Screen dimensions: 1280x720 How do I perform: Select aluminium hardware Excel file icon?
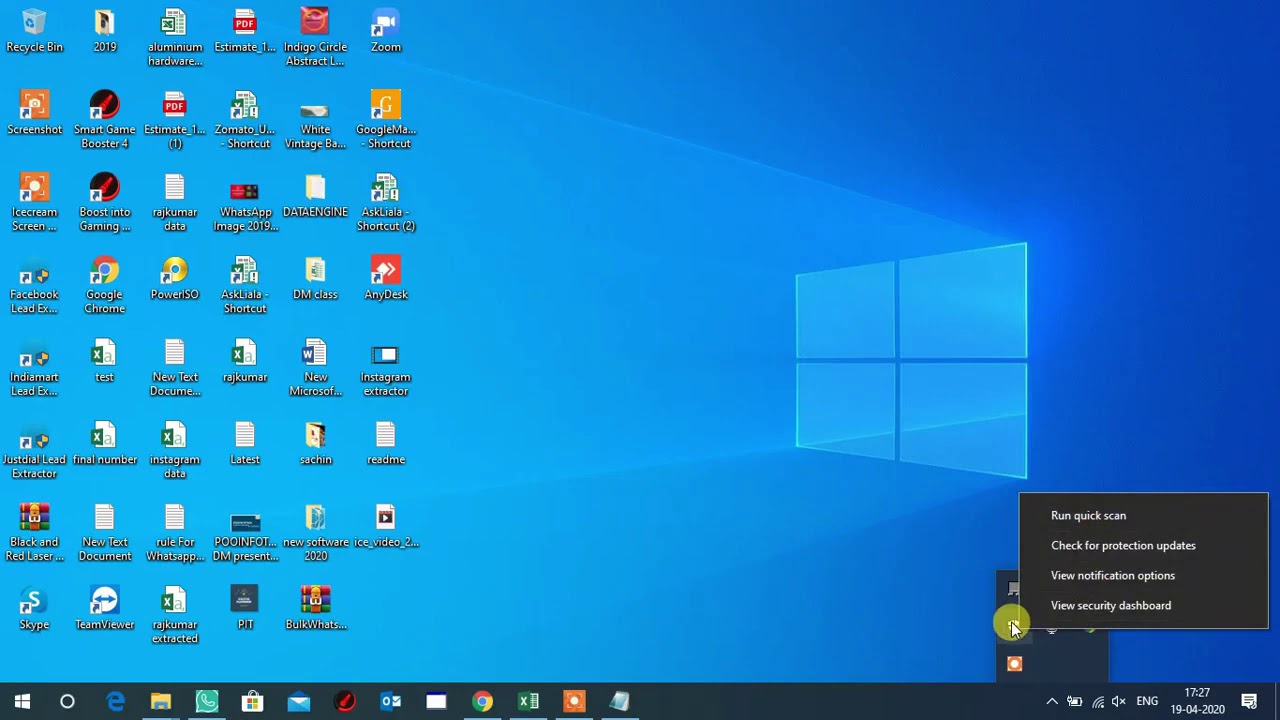coord(175,38)
